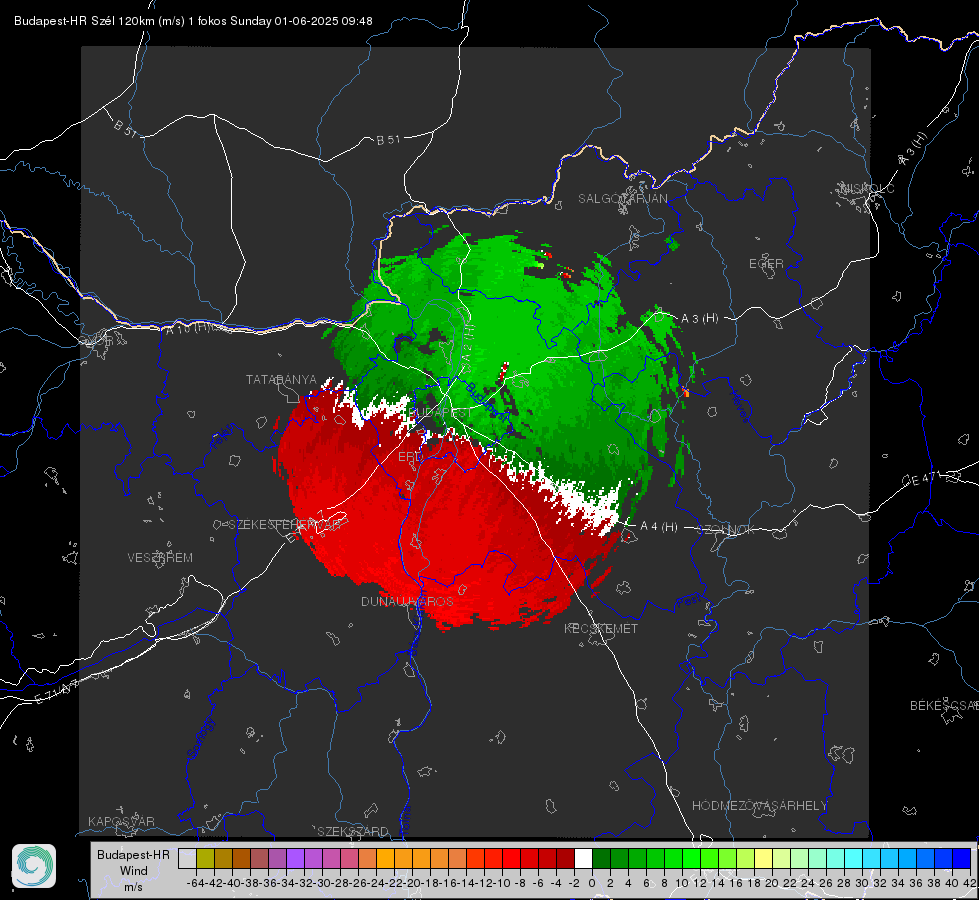979x900 pixels.
Task: Select the blue Heves county label
Action: click(x=739, y=407)
